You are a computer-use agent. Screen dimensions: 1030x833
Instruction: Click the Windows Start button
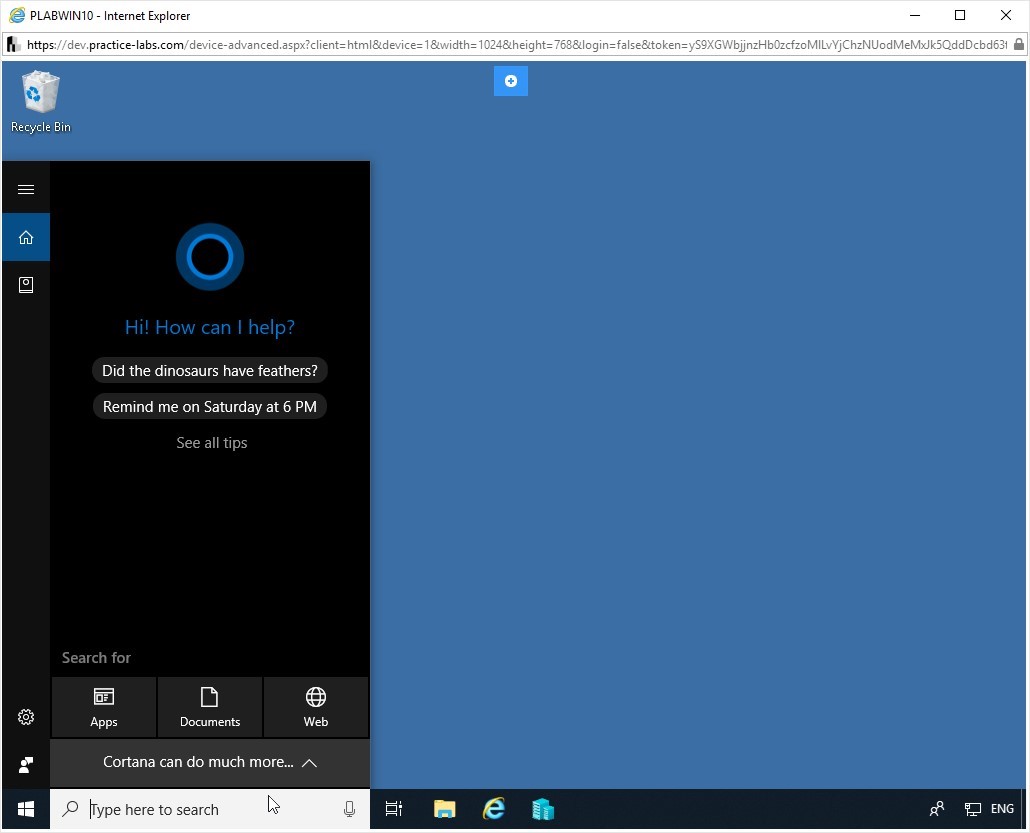[x=26, y=809]
